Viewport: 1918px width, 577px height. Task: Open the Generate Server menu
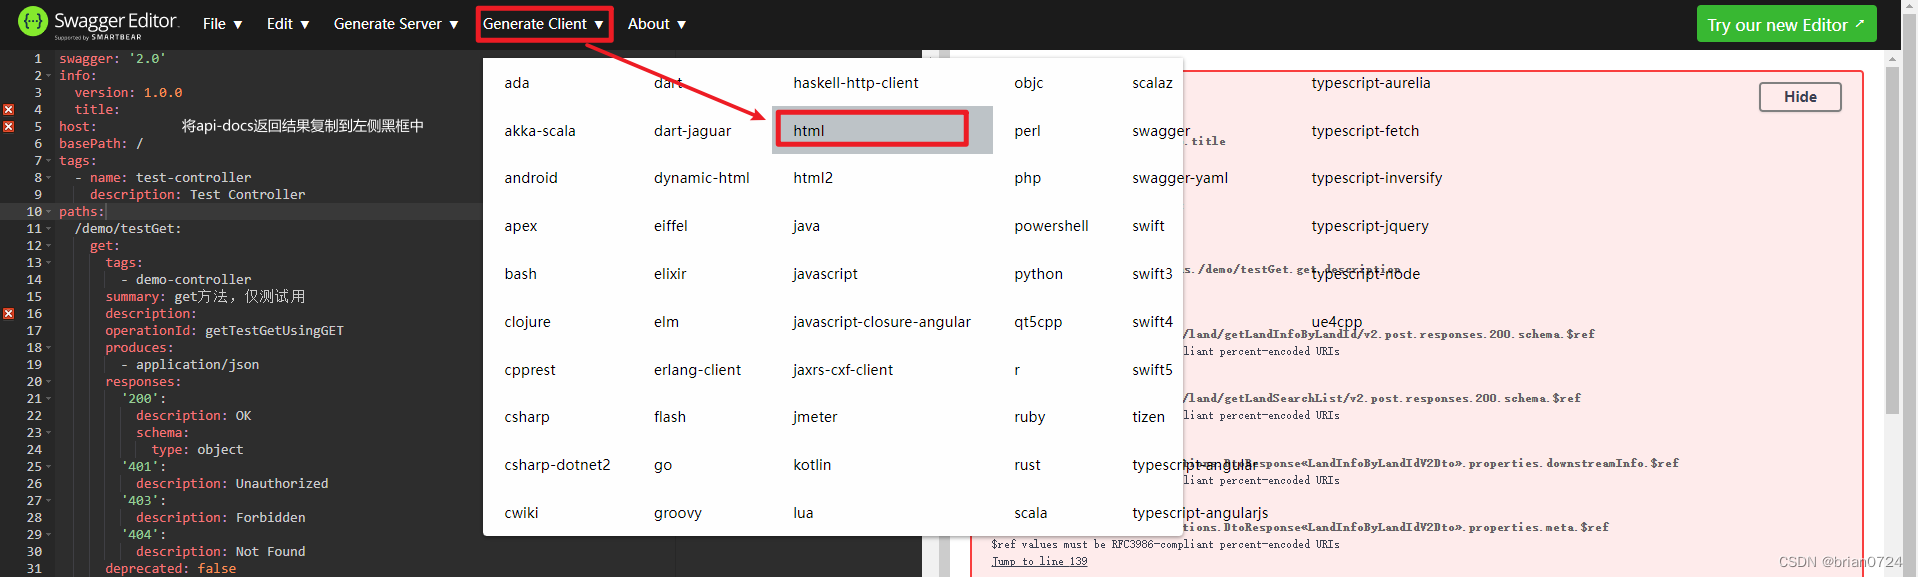(x=396, y=24)
